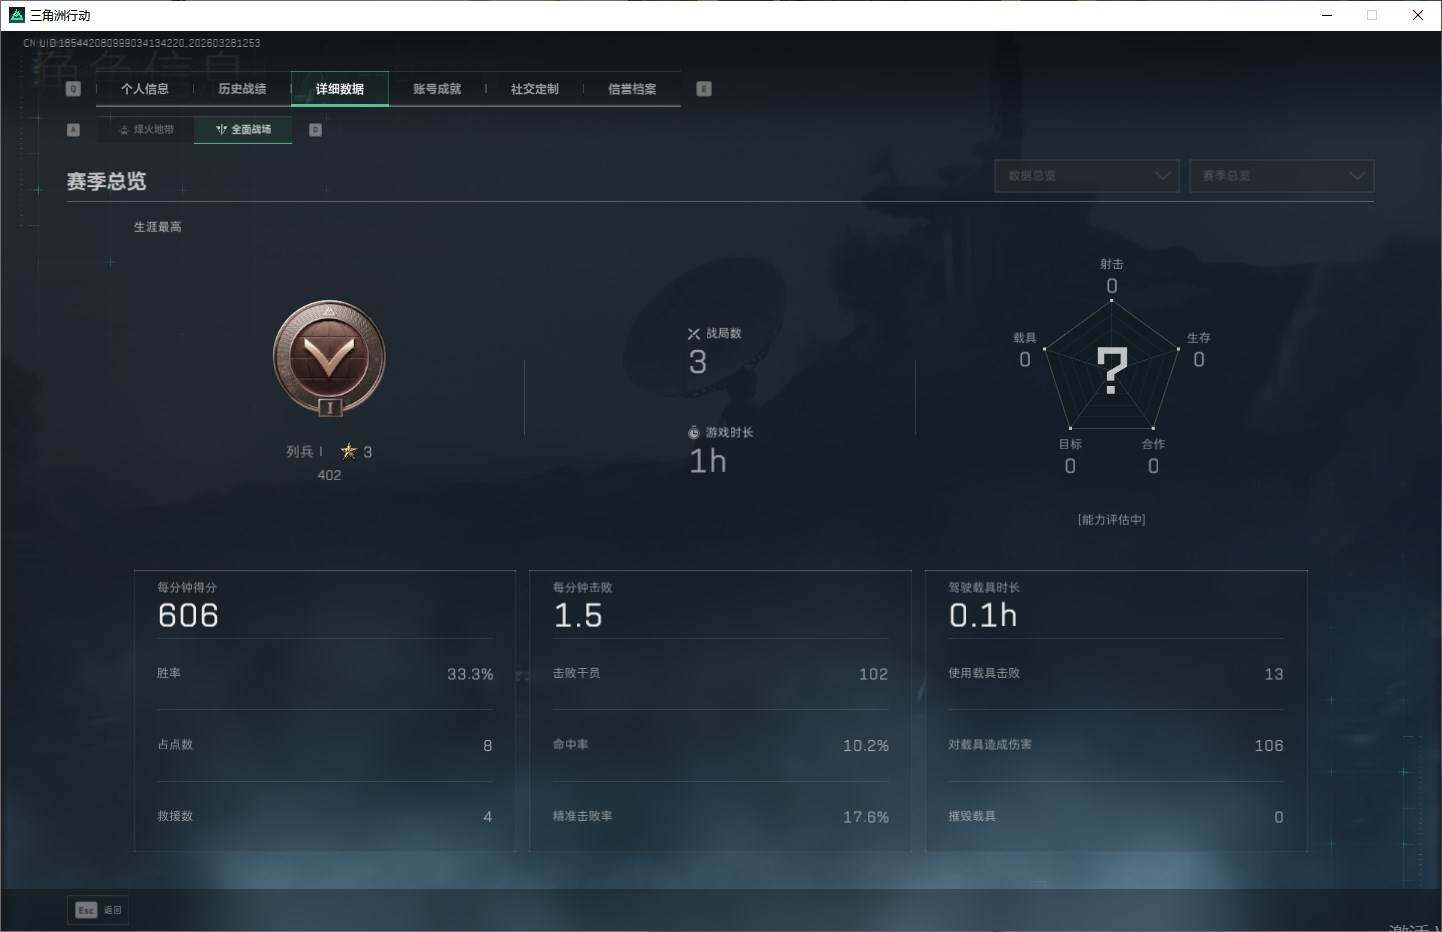Viewport: 1442px width, 932px height.
Task: Click the 列兵 I rank badge emblem
Action: pyautogui.click(x=330, y=359)
